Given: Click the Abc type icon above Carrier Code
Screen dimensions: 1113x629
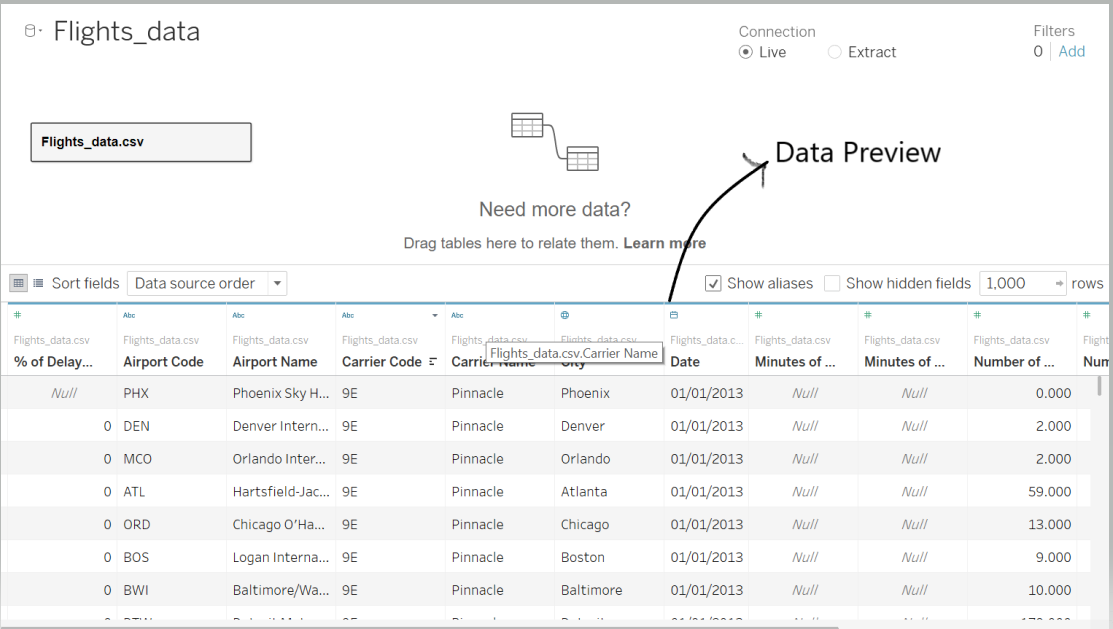Looking at the screenshot, I should pyautogui.click(x=348, y=314).
